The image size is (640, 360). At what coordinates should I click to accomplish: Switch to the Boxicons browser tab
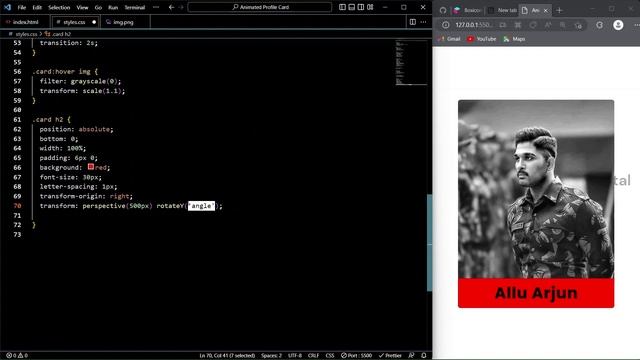[468, 10]
